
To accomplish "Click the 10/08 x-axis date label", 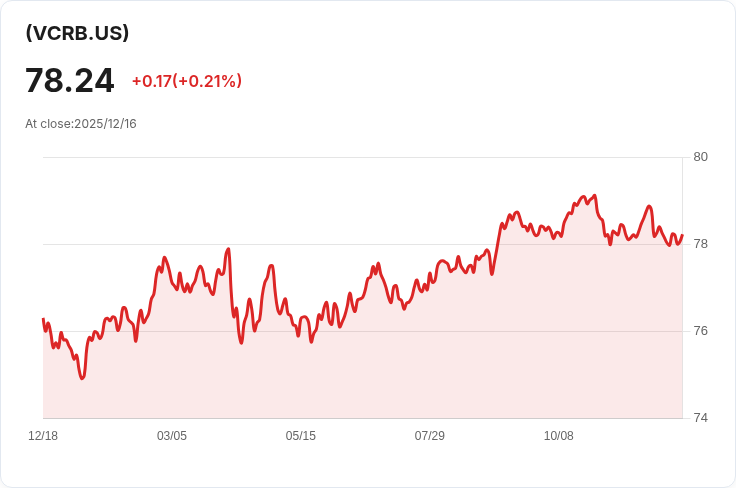I will [x=559, y=436].
